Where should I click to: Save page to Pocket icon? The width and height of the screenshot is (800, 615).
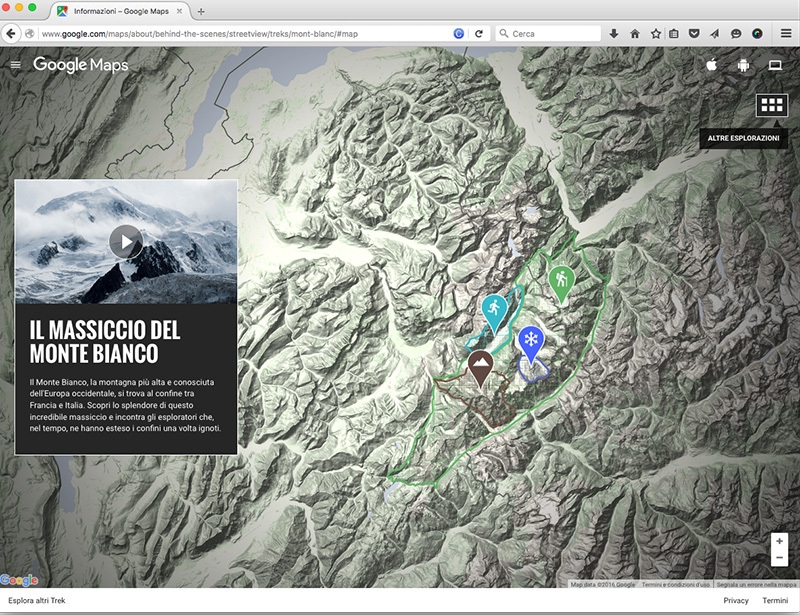tap(694, 34)
